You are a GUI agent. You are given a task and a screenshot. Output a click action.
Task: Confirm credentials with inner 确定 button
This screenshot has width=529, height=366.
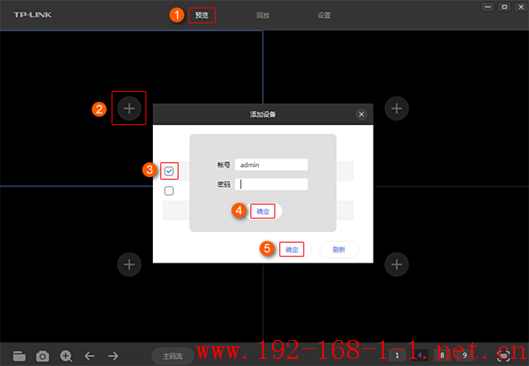263,212
